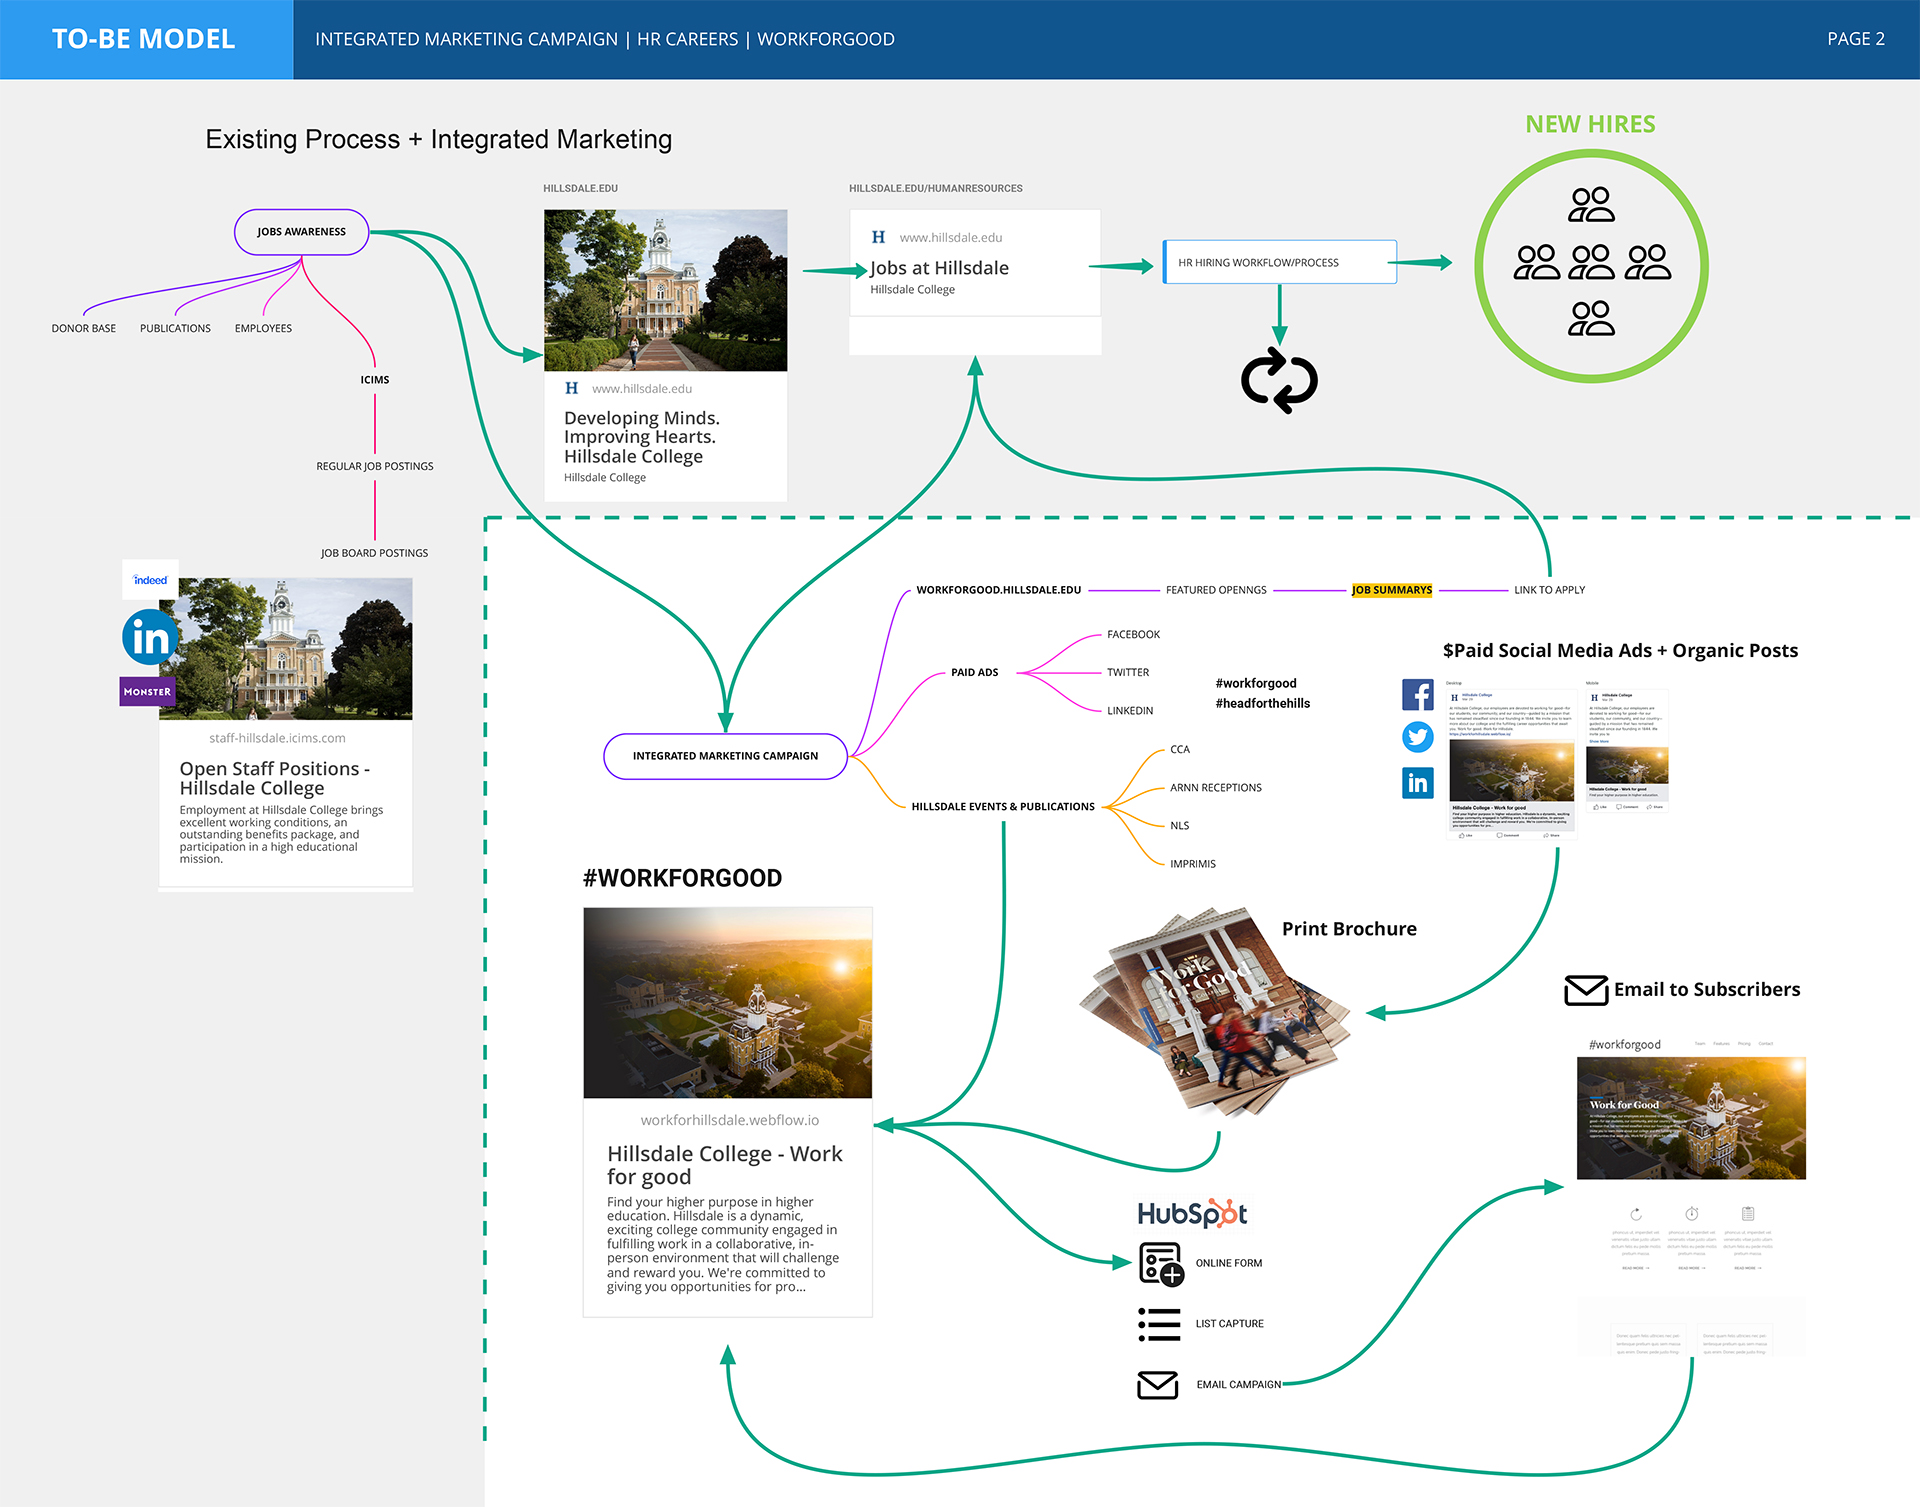Viewport: 1920px width, 1507px height.
Task: Click the NLS branch label
Action: point(1180,826)
